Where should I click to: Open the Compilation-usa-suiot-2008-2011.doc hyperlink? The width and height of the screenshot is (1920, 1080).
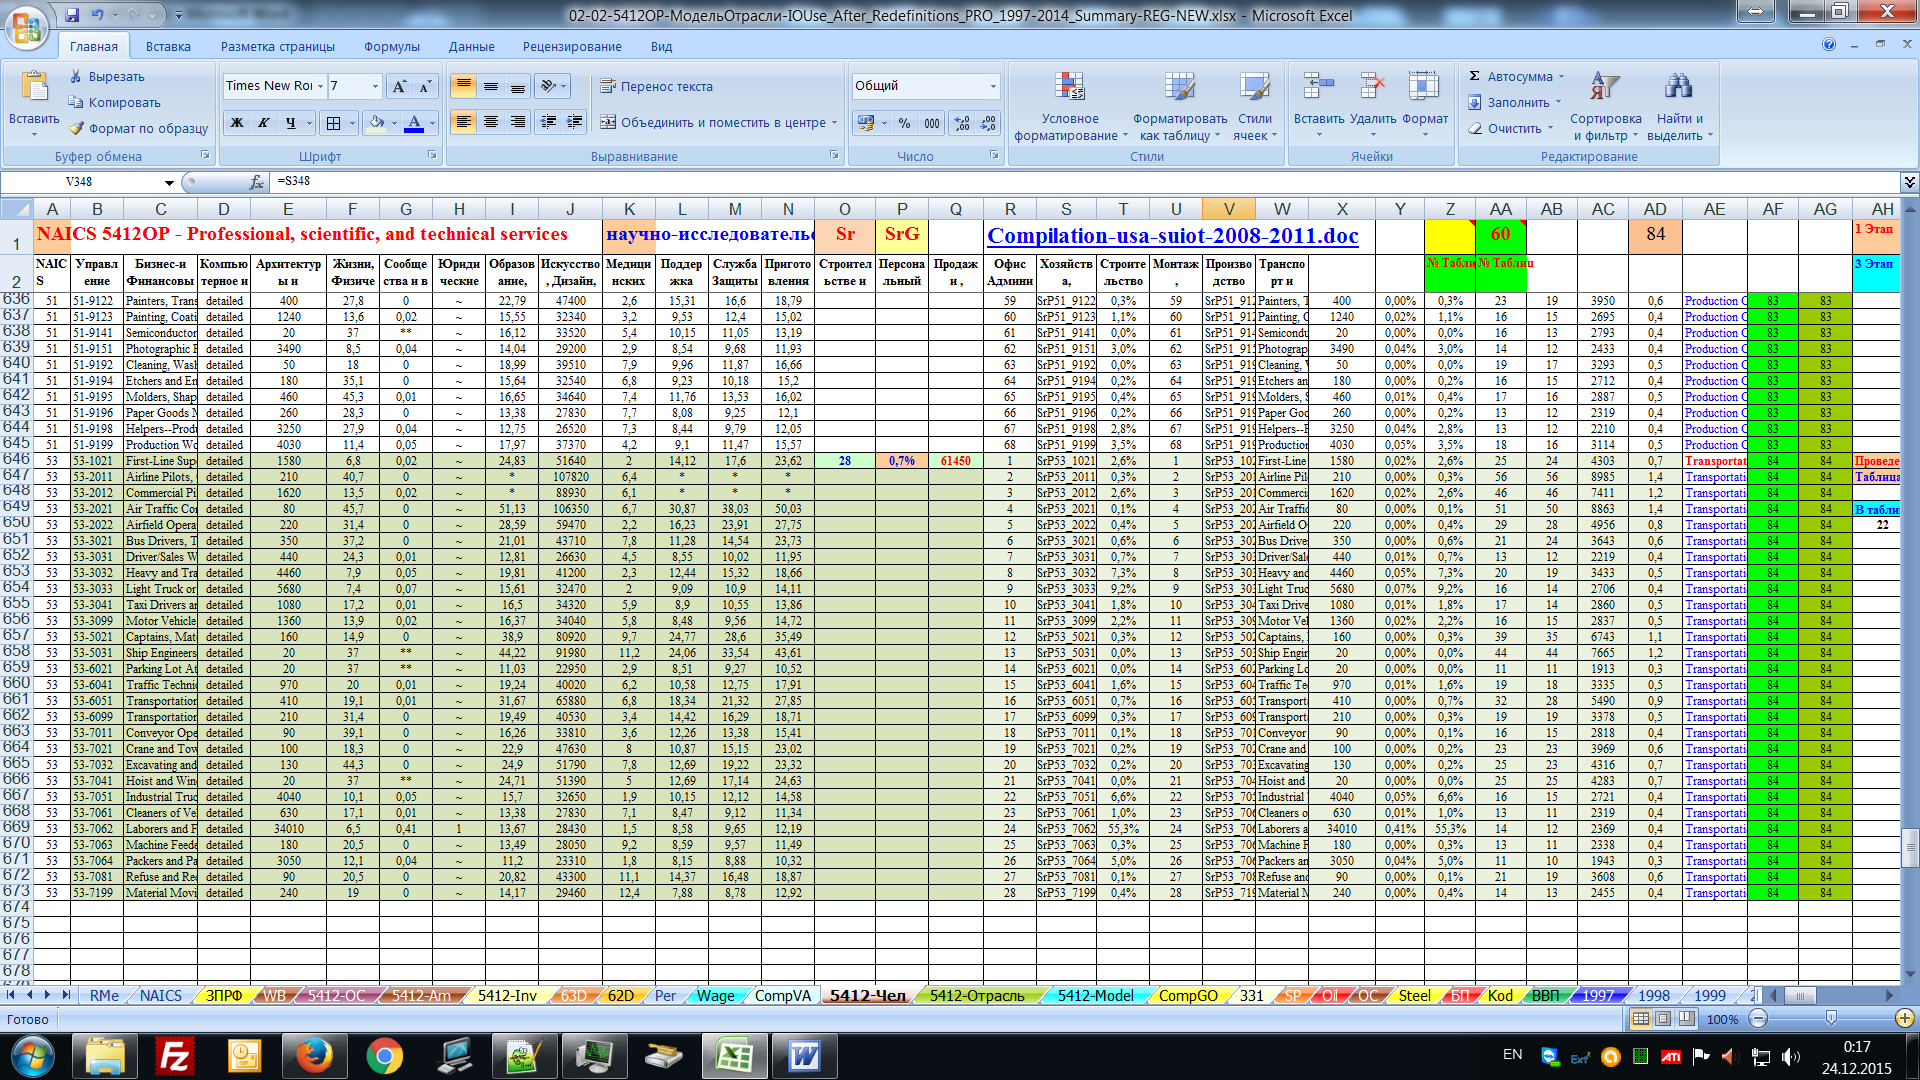click(1172, 236)
